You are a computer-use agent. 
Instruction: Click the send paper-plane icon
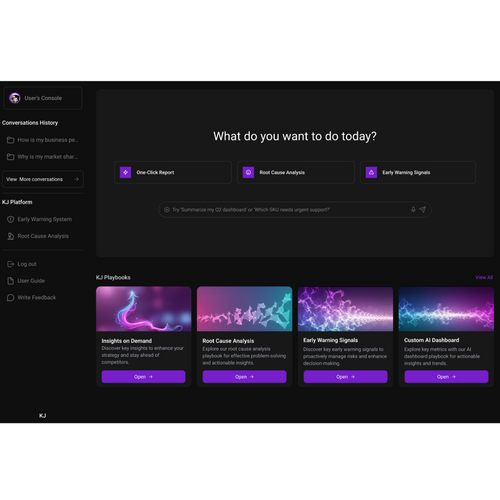pyautogui.click(x=423, y=210)
